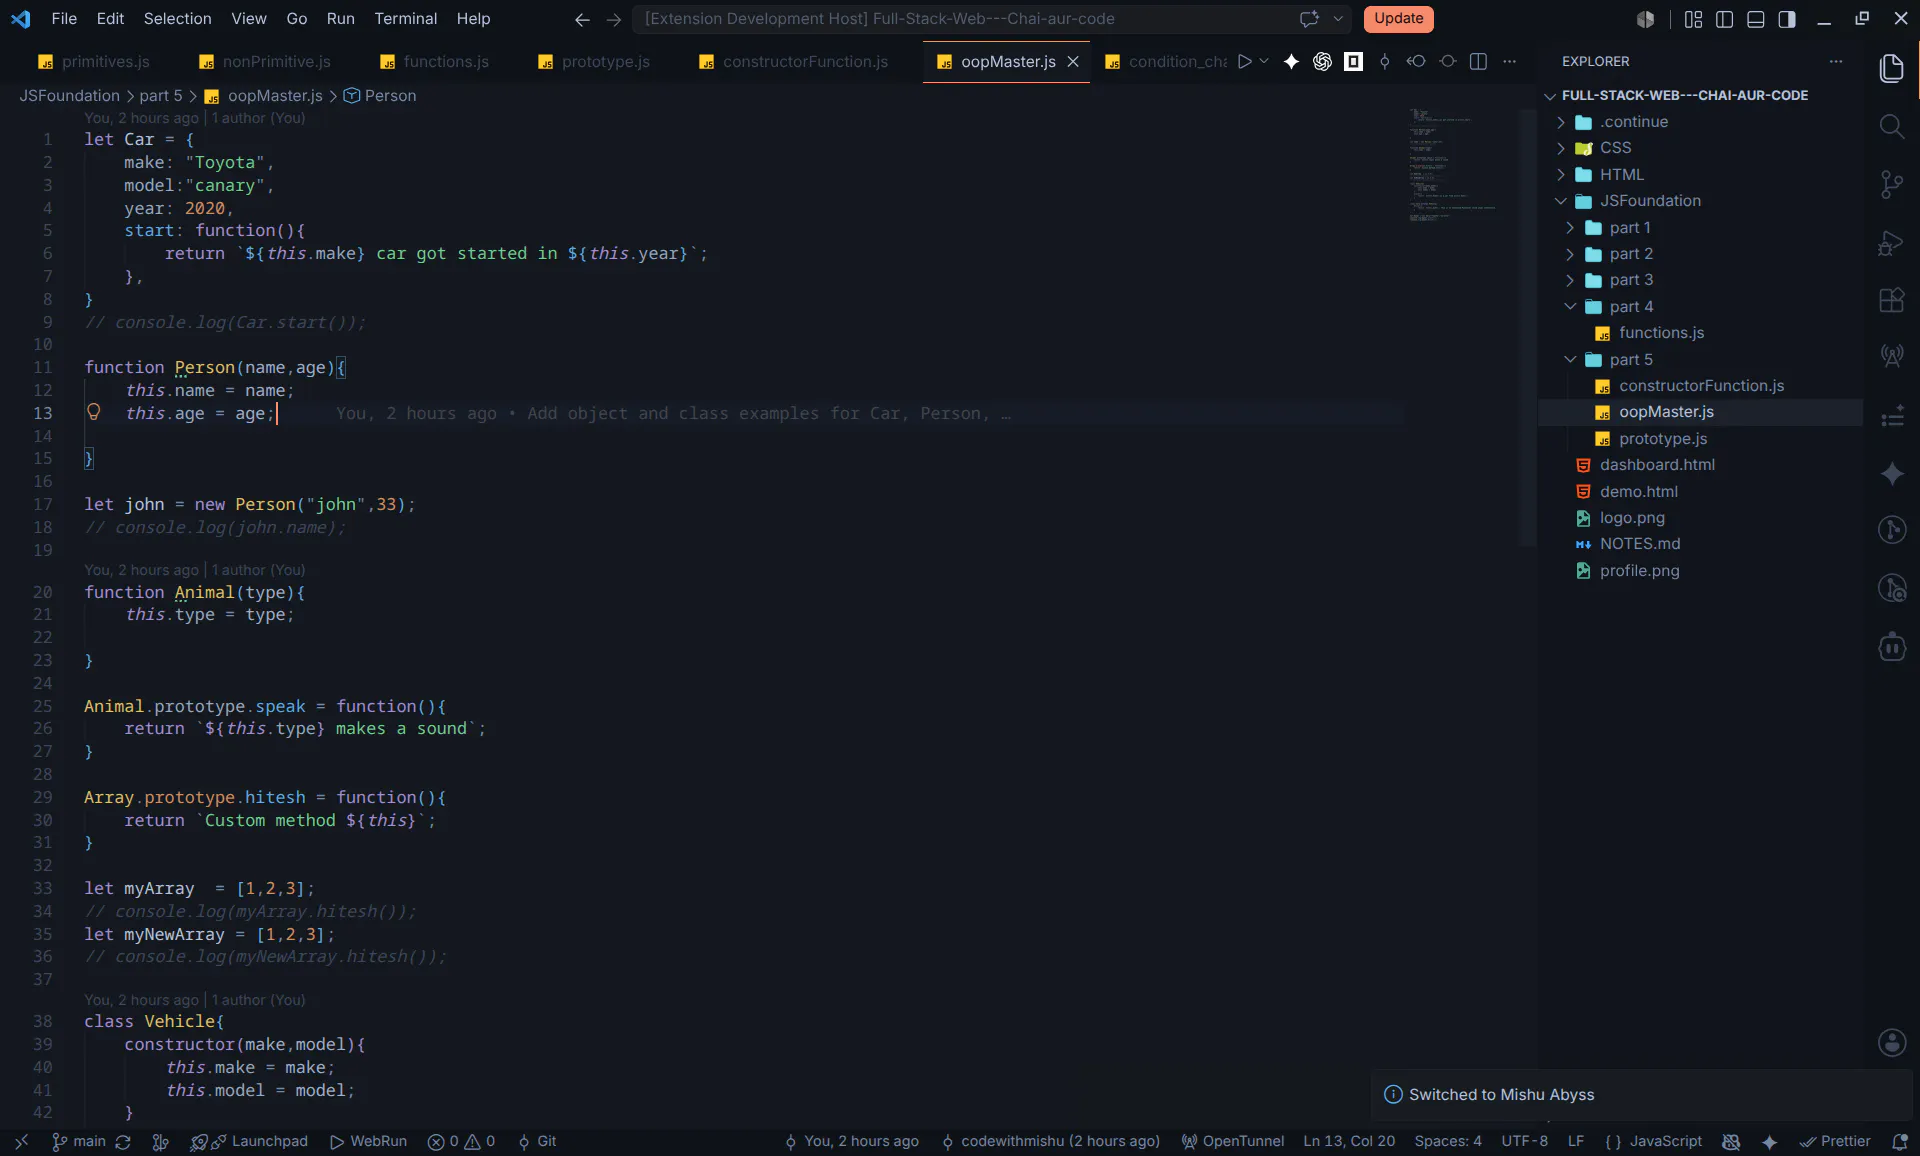Open the Extensions view
The image size is (1920, 1156).
1891,300
